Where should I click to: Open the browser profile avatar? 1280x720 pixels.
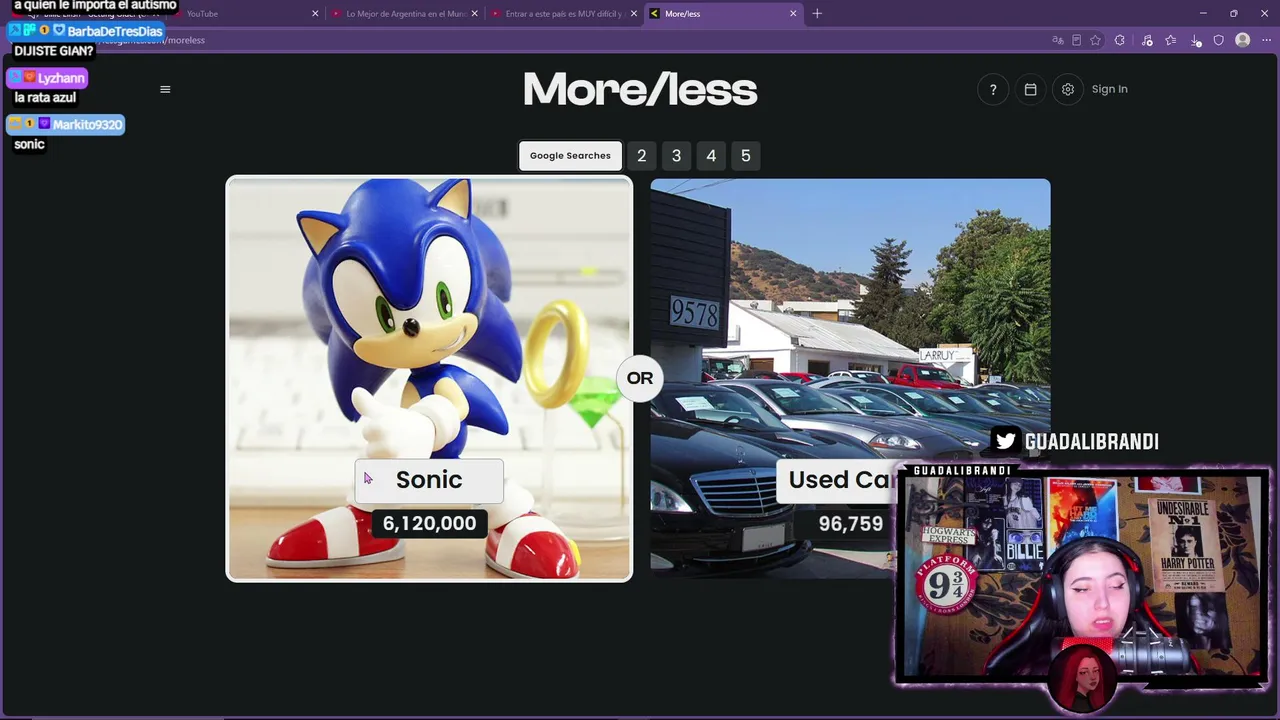pos(1243,40)
